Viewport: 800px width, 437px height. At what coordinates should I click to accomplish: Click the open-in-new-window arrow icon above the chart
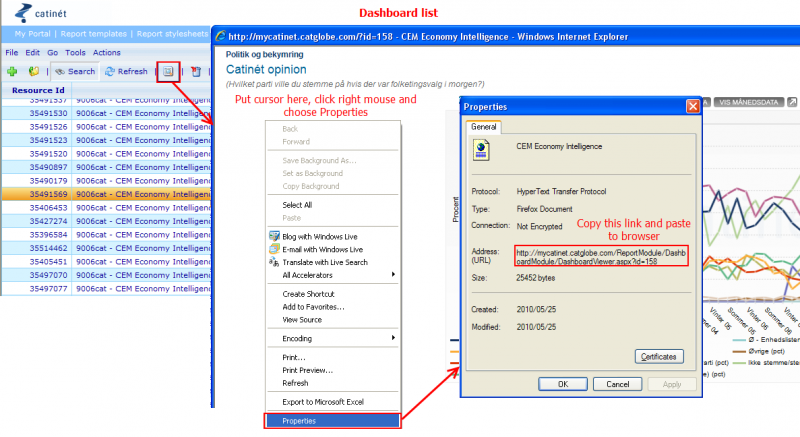tap(792, 102)
